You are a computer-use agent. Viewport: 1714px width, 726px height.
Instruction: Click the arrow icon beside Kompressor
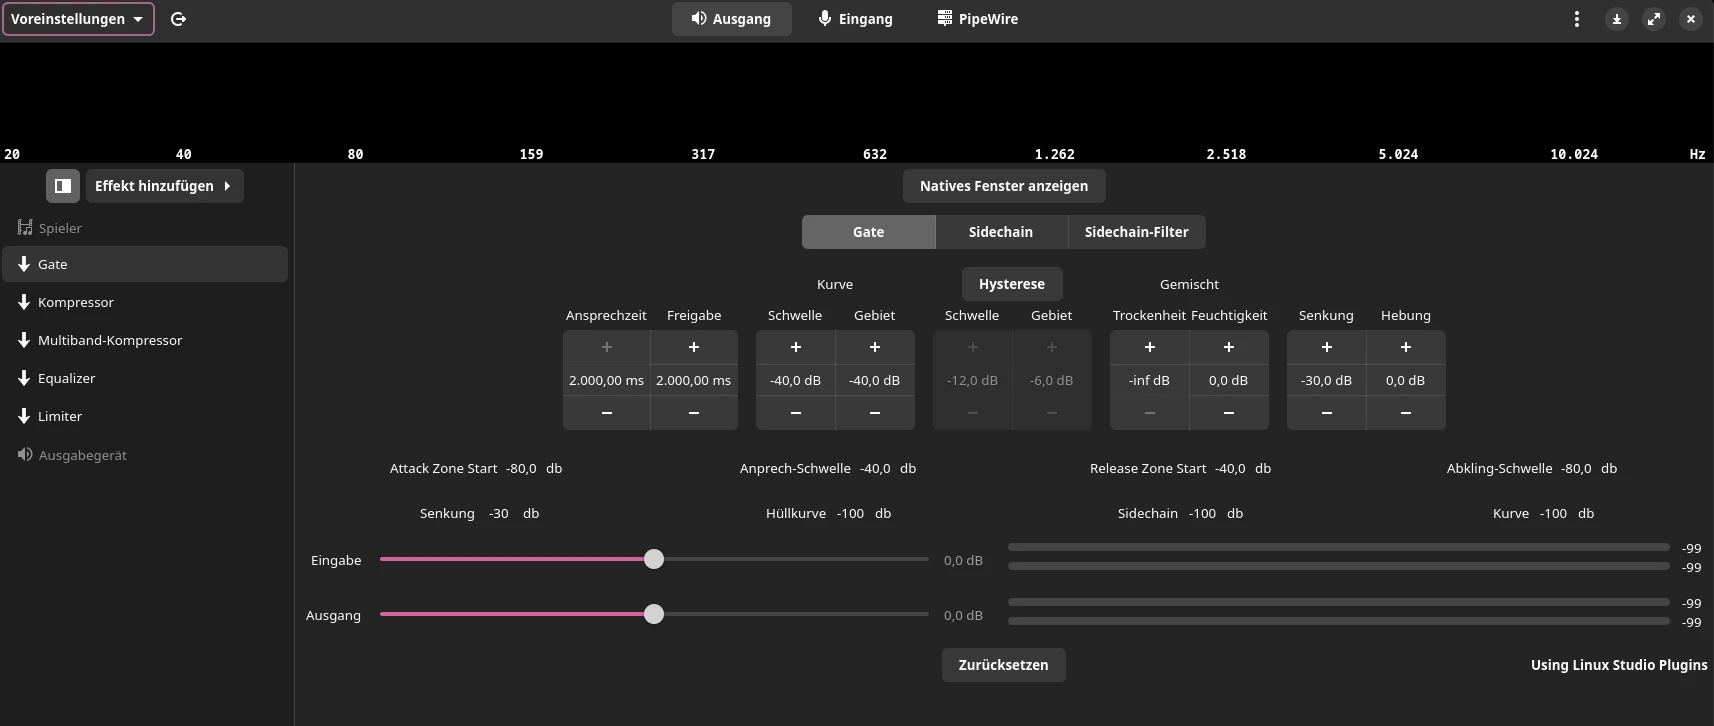[x=24, y=302]
